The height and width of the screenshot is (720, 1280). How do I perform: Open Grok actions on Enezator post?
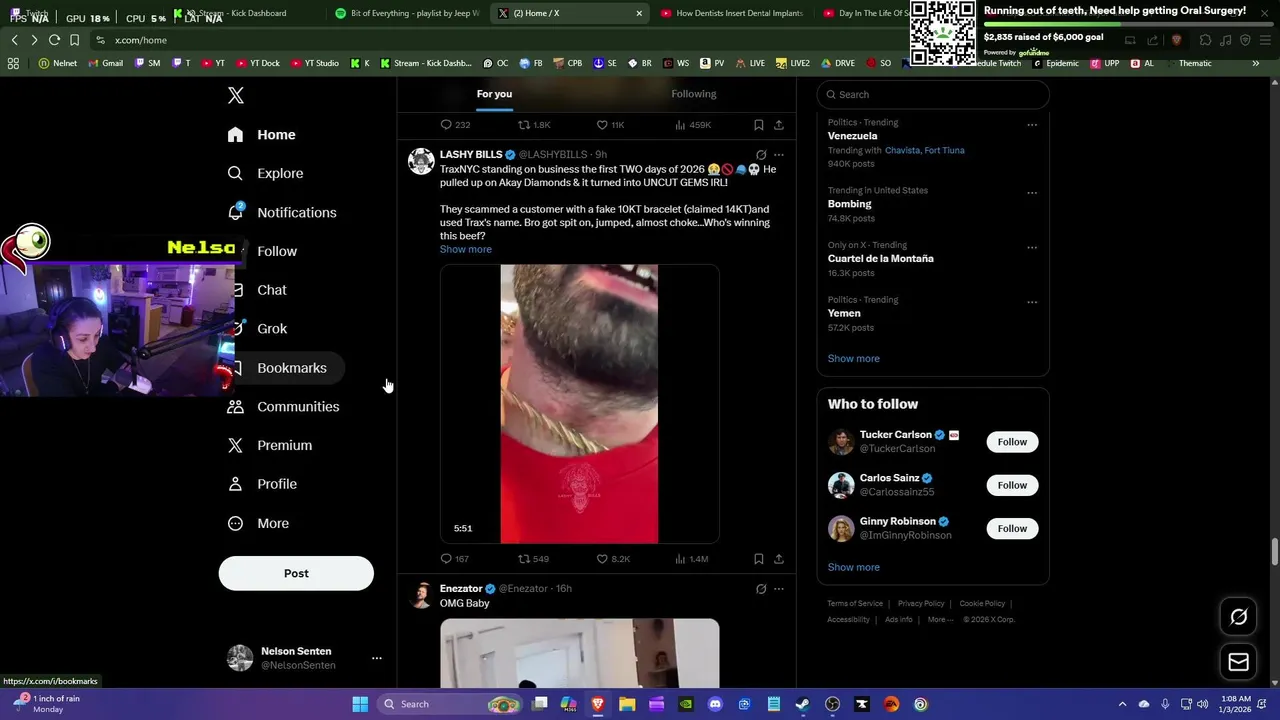pos(761,589)
